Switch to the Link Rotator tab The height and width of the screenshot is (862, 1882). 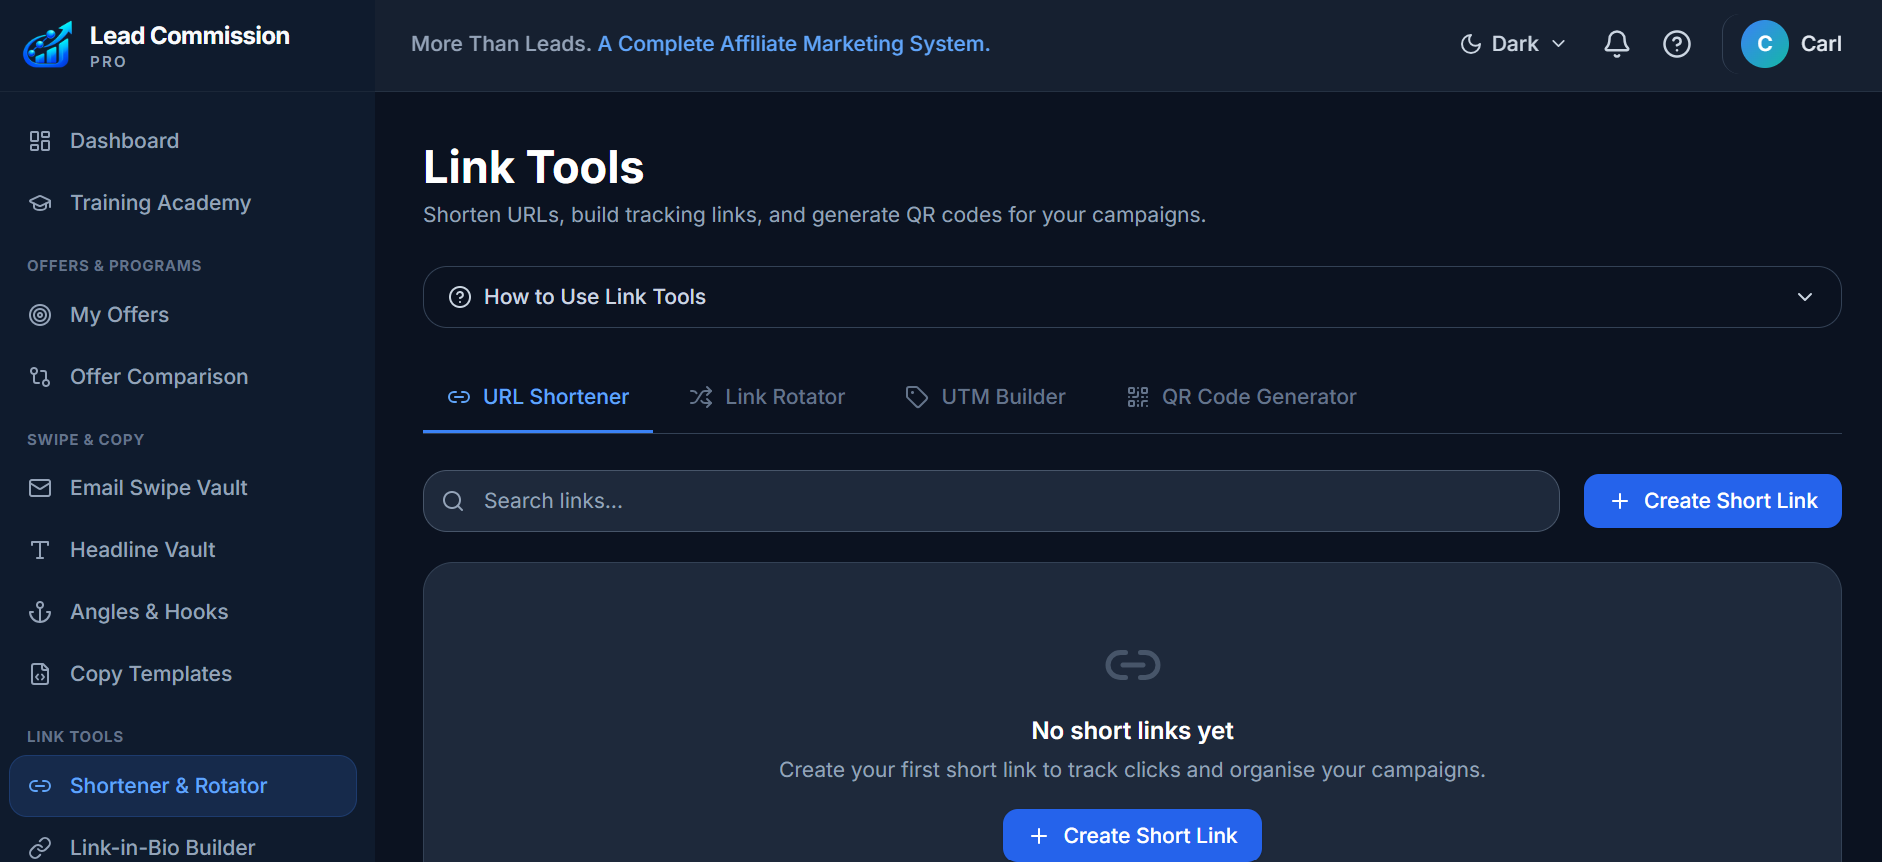767,397
